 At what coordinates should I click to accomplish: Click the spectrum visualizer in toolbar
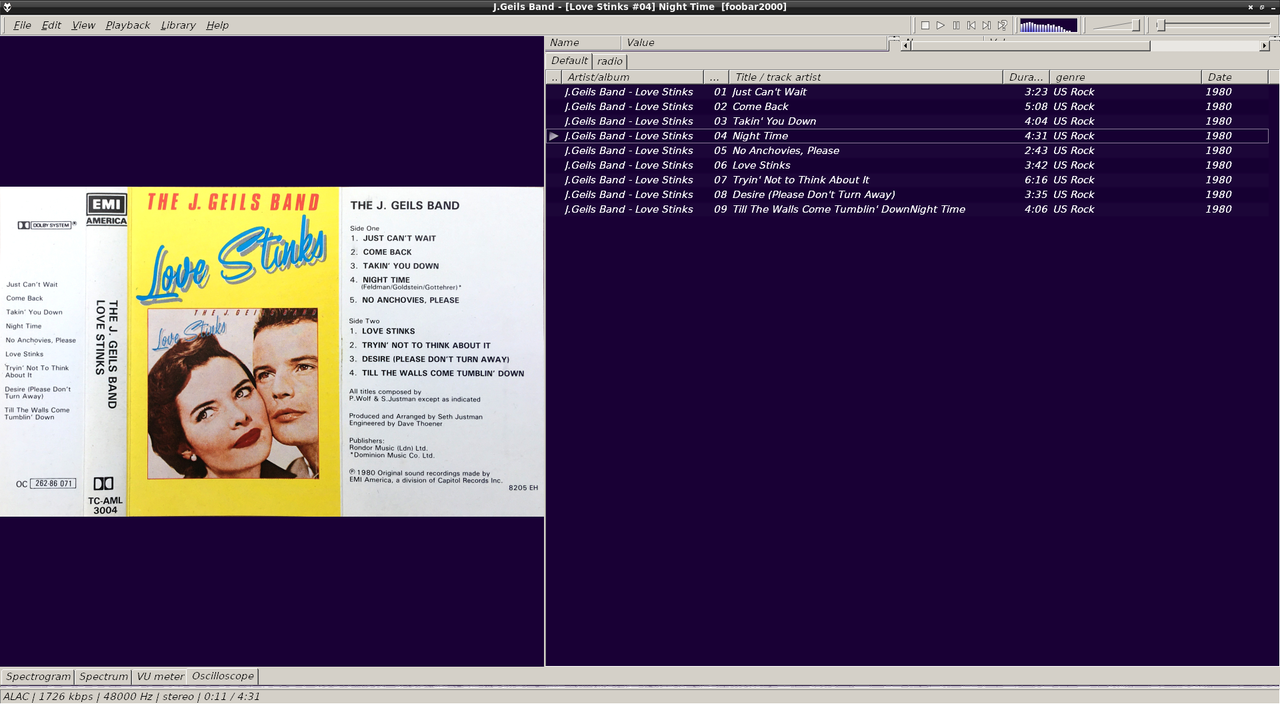(x=1048, y=25)
